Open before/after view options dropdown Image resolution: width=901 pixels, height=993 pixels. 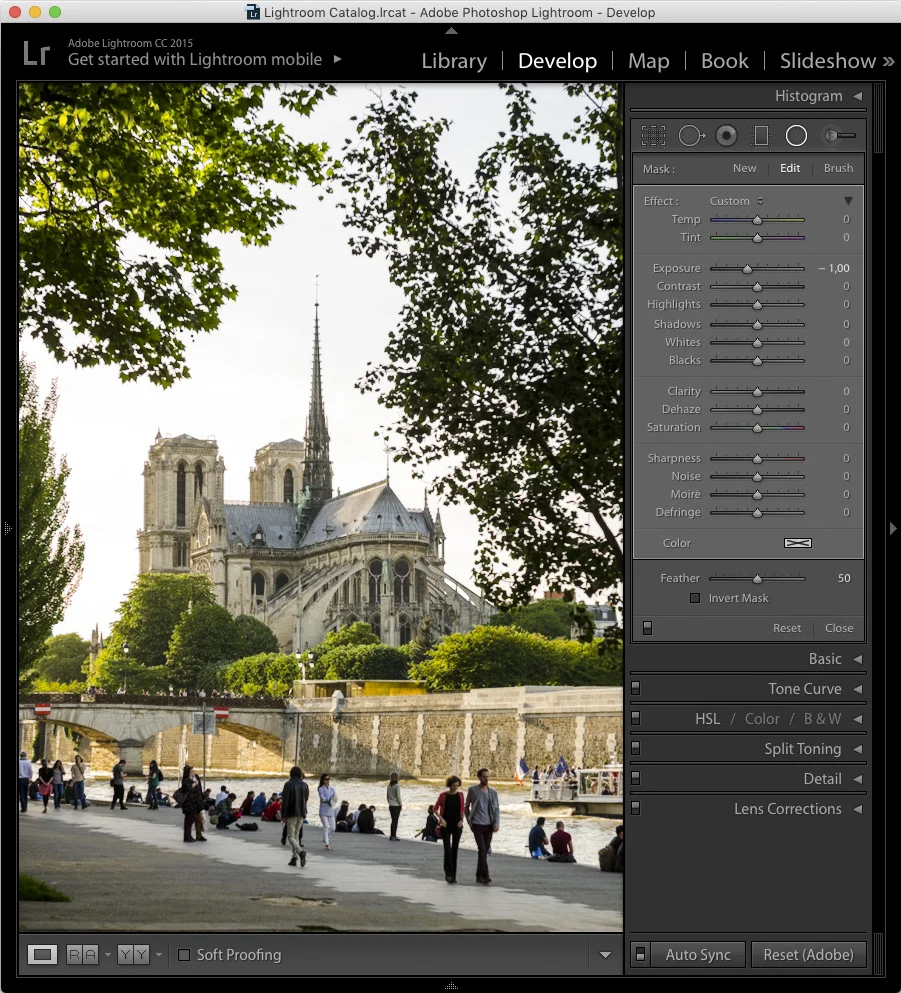(108, 954)
